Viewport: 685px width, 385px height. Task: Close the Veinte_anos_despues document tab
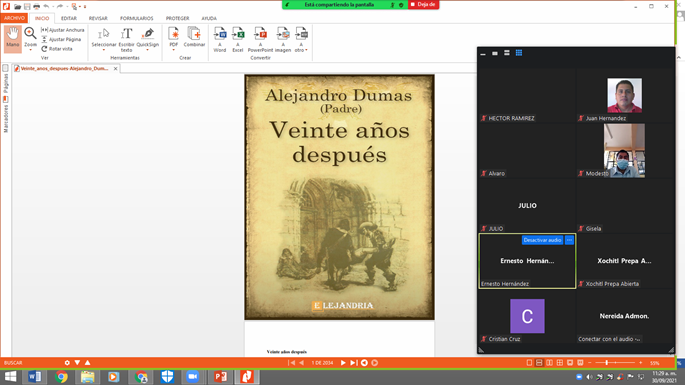tap(115, 69)
